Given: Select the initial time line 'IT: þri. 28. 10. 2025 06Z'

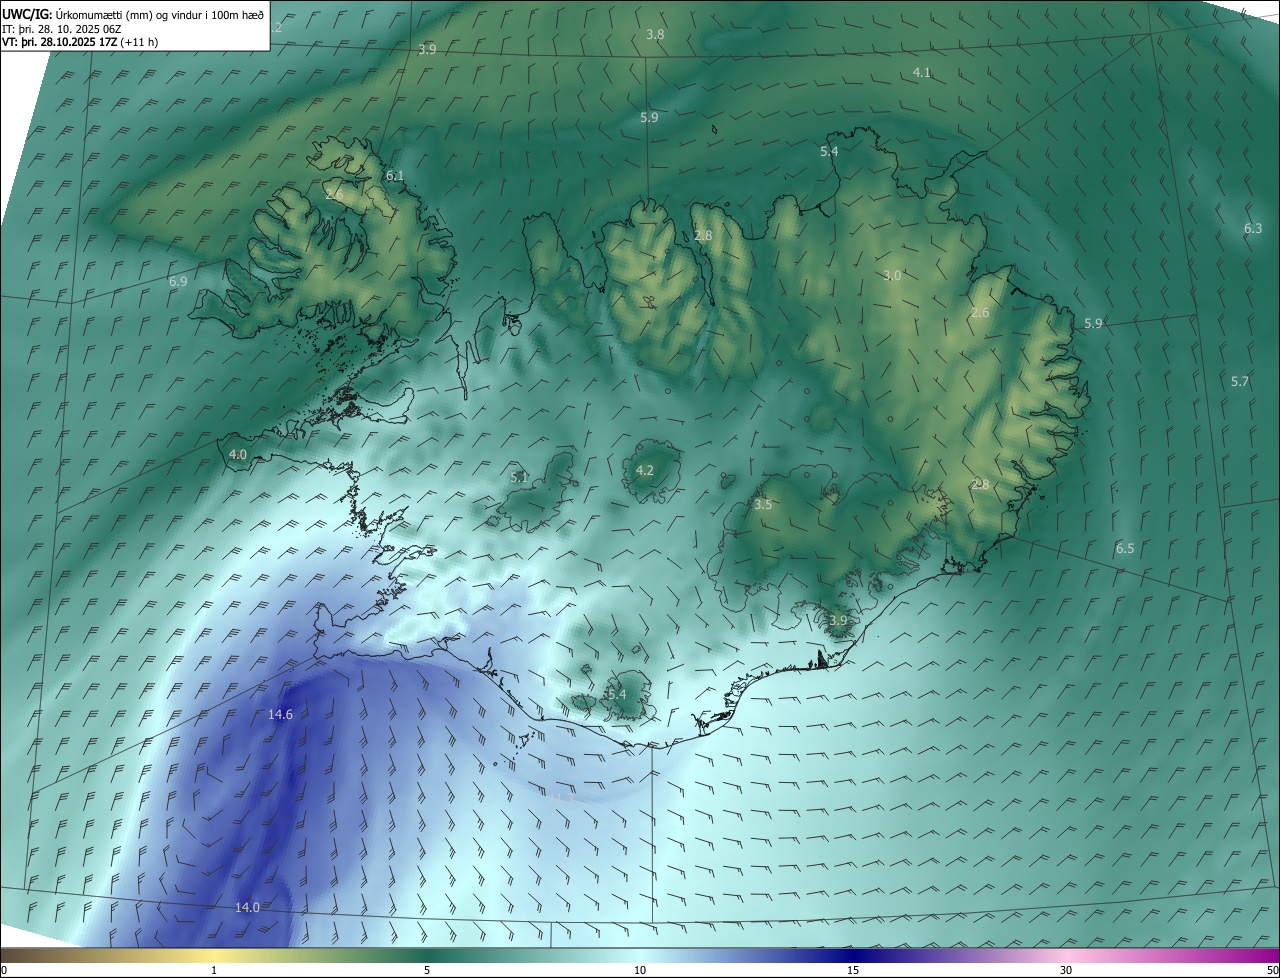Looking at the screenshot, I should coord(61,29).
